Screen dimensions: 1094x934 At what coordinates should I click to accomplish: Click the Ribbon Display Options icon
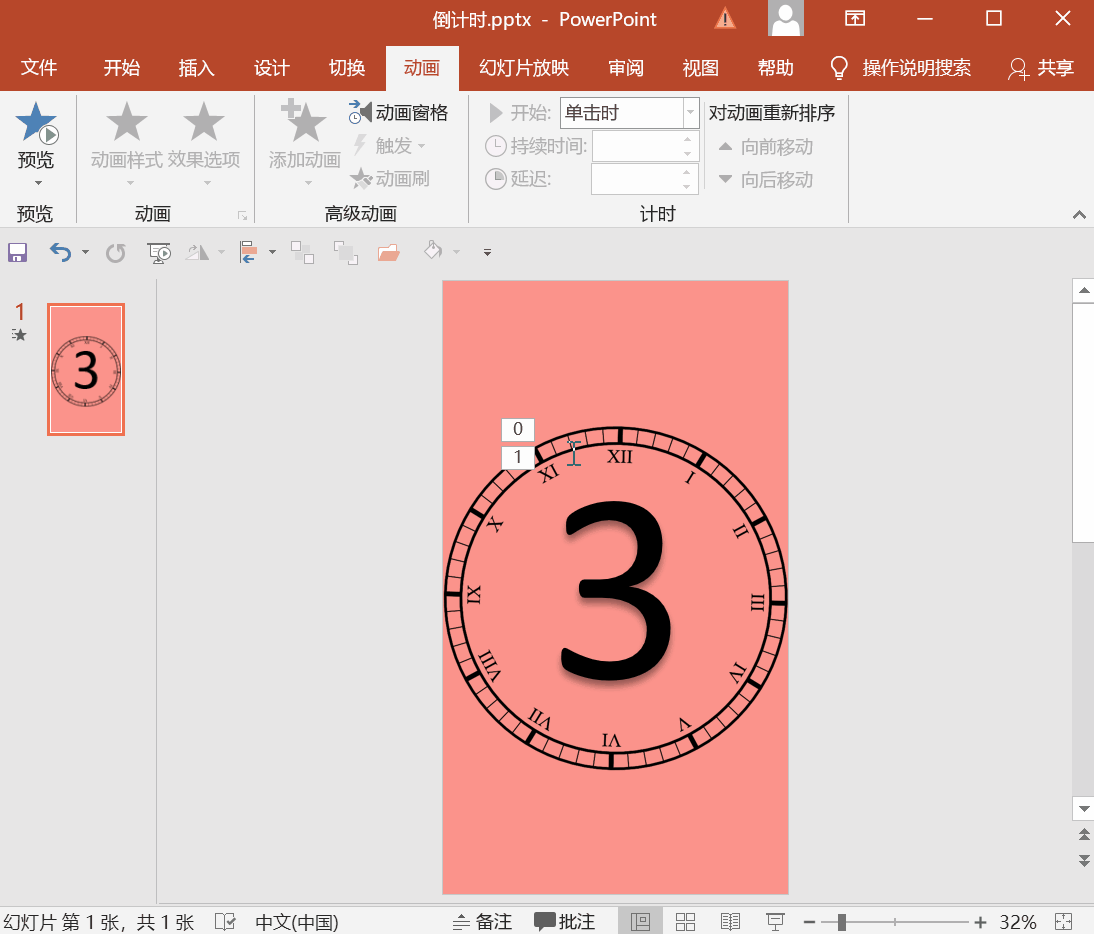pyautogui.click(x=855, y=18)
